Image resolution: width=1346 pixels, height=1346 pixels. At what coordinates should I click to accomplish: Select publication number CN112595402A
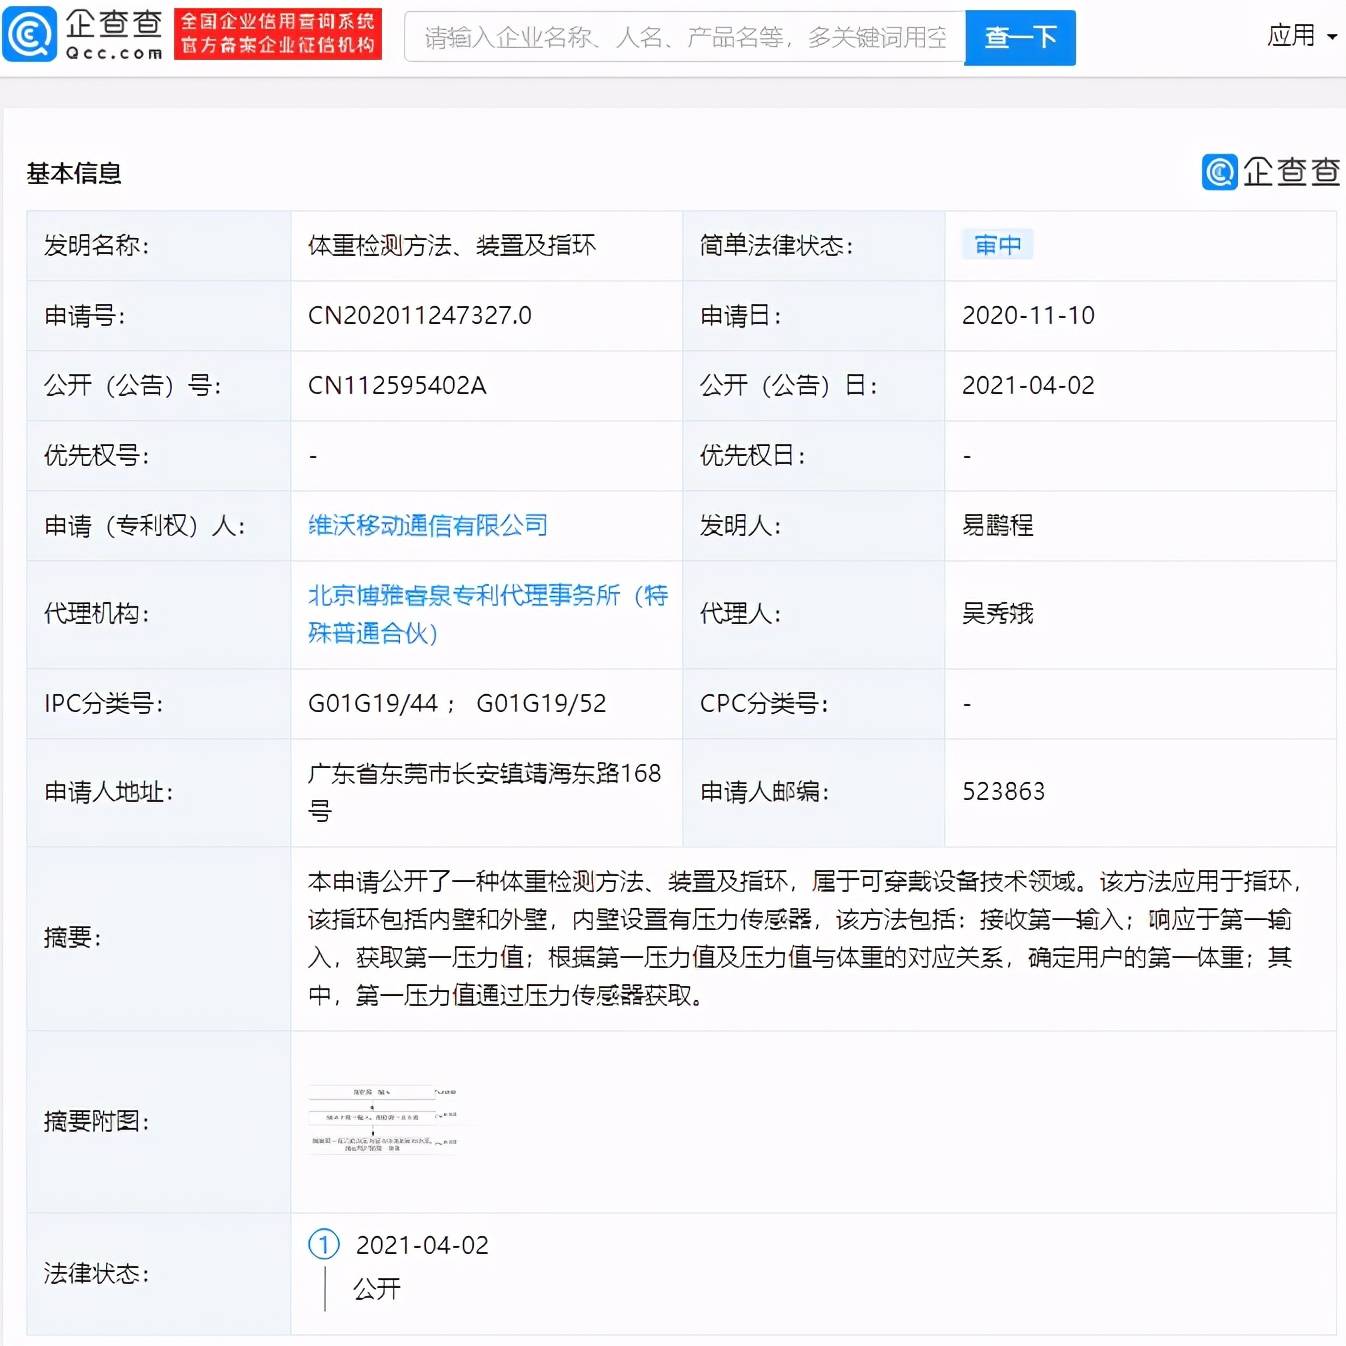pyautogui.click(x=397, y=385)
